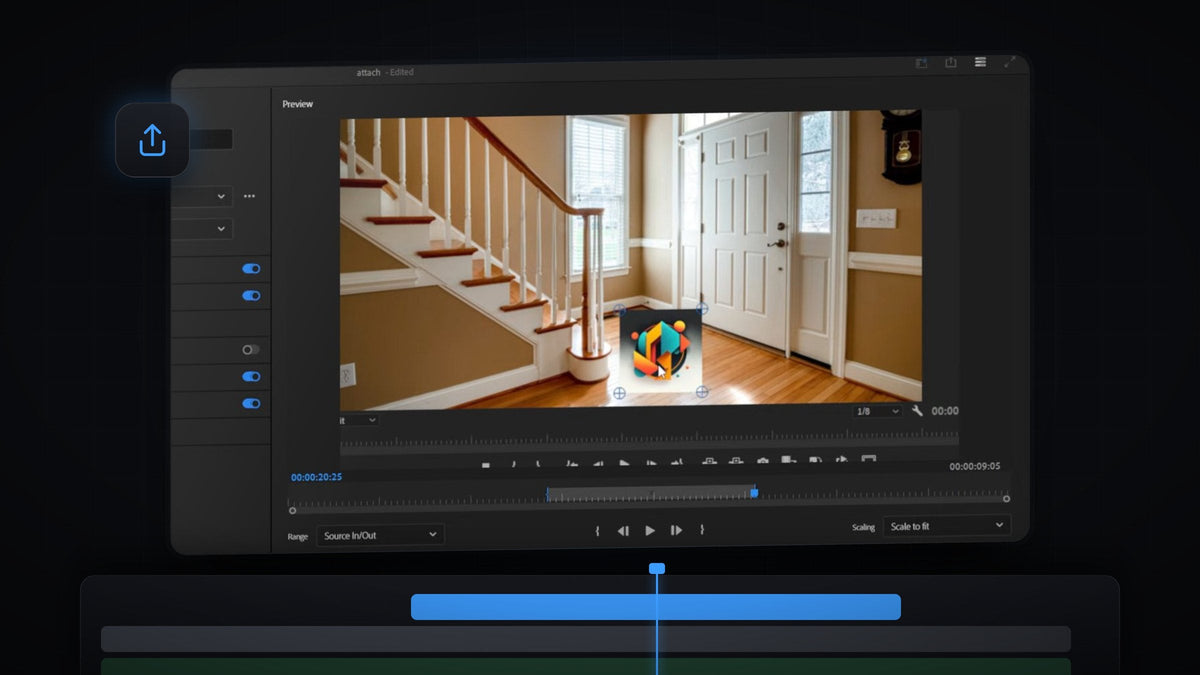Click the grey track on the bottom timeline
This screenshot has height=675, width=1200.
tap(586, 639)
